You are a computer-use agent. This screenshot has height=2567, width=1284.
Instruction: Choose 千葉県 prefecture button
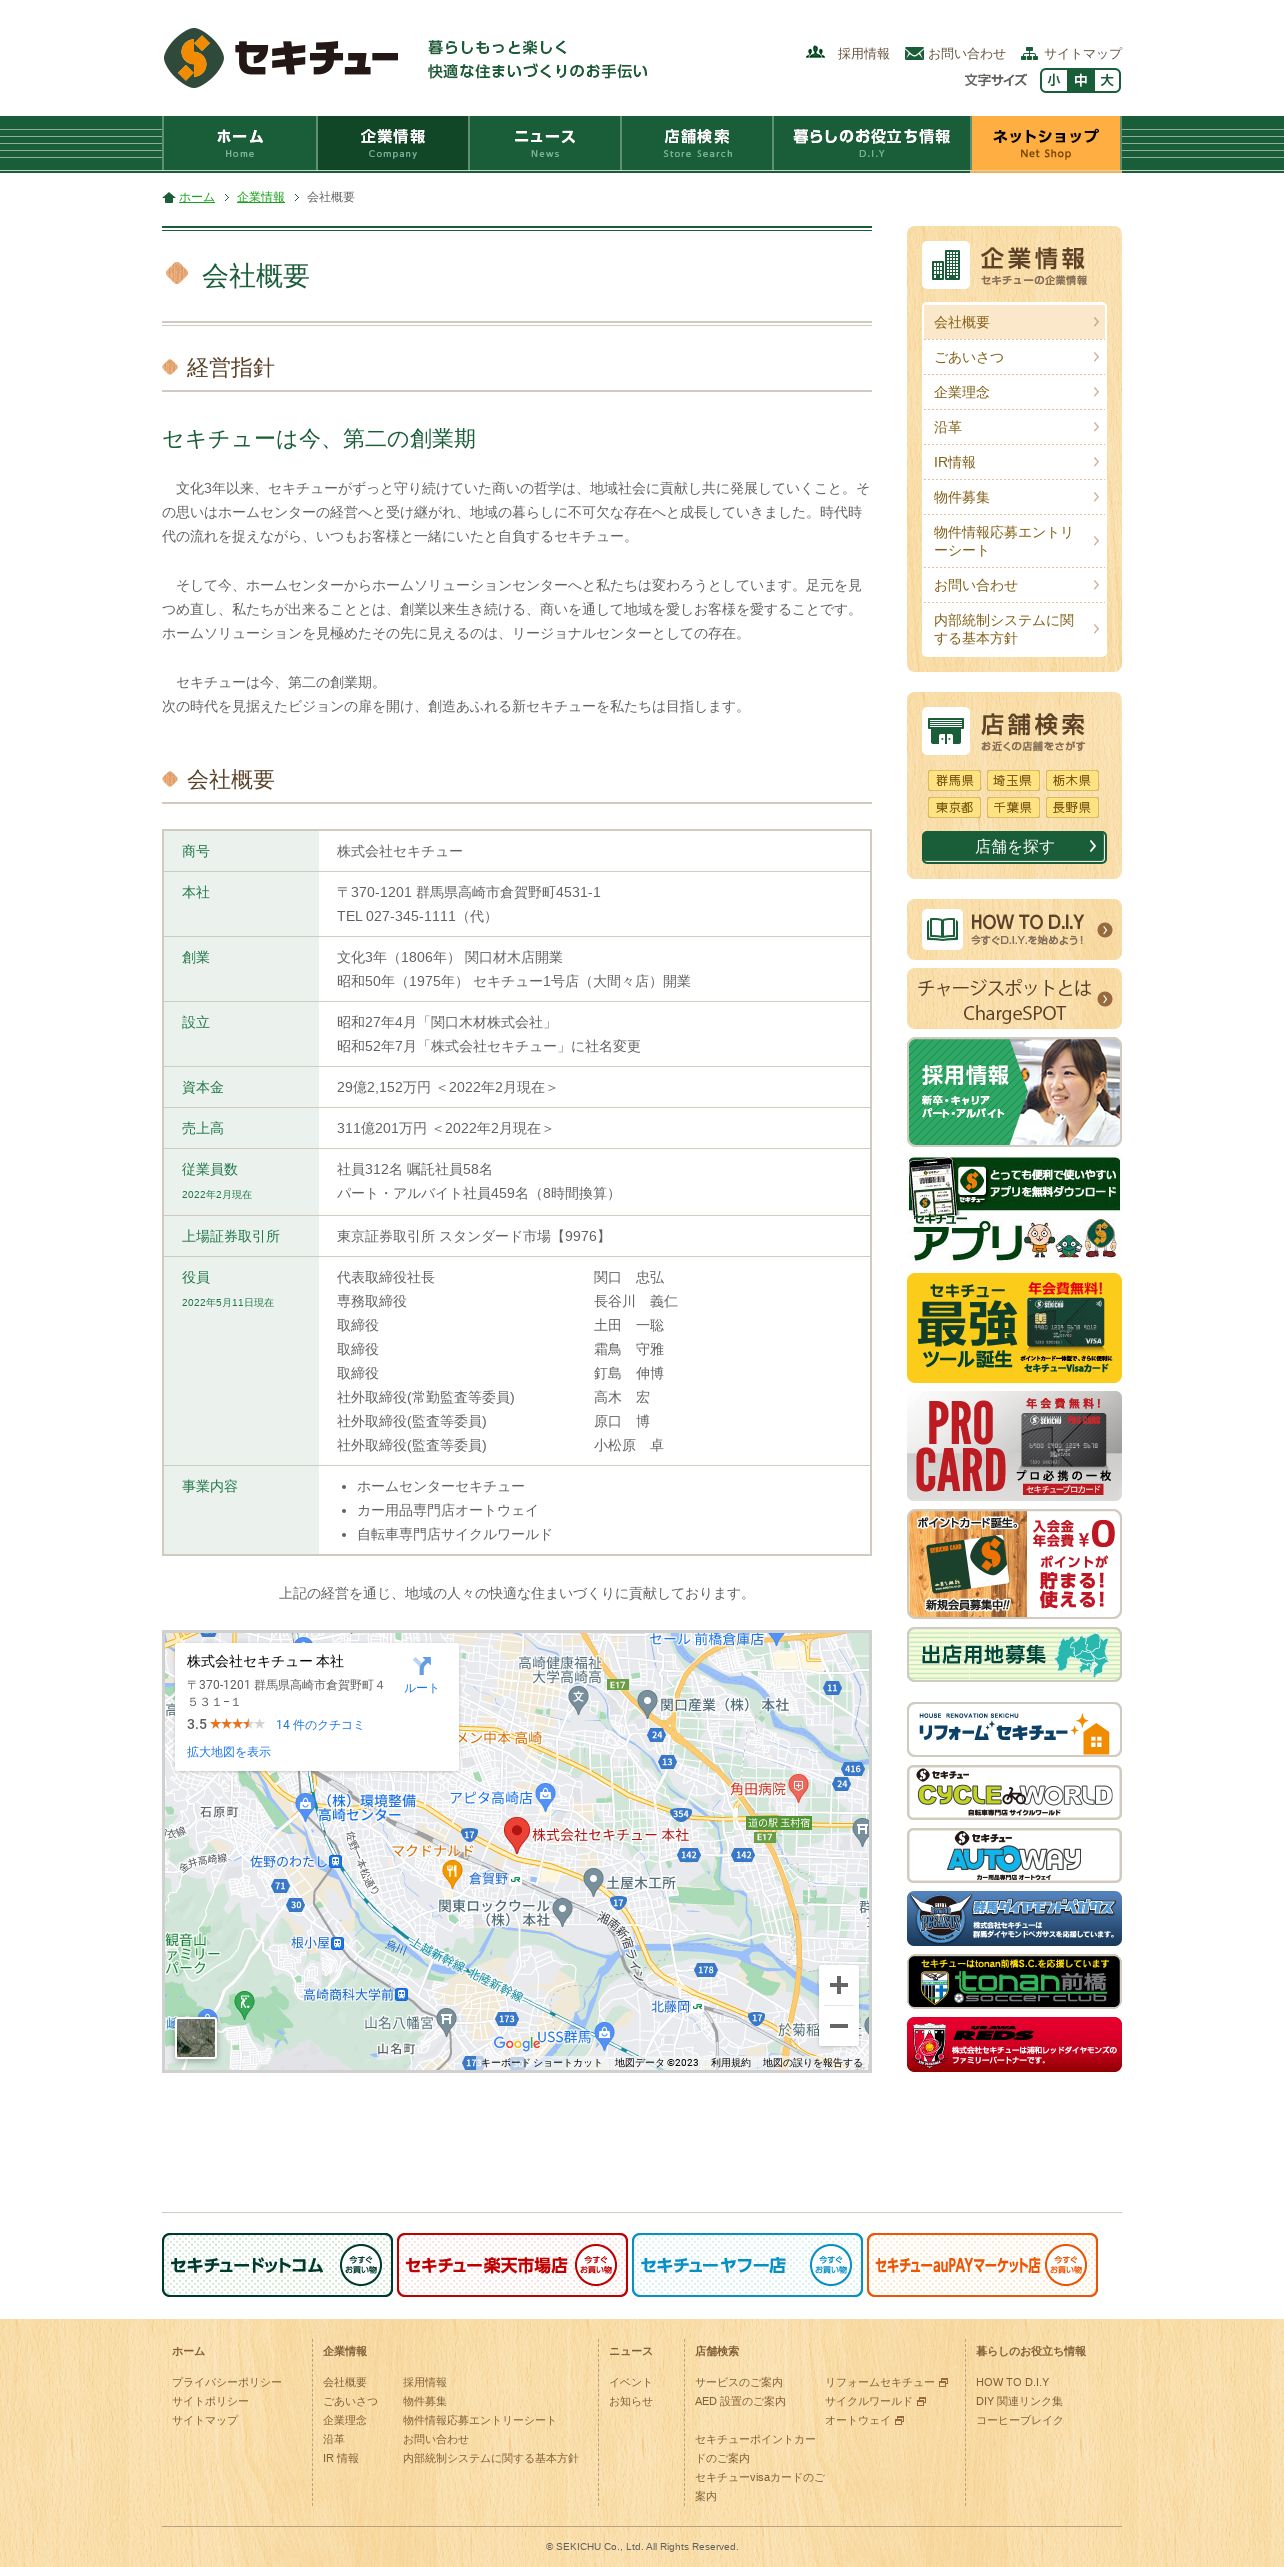pyautogui.click(x=1012, y=807)
